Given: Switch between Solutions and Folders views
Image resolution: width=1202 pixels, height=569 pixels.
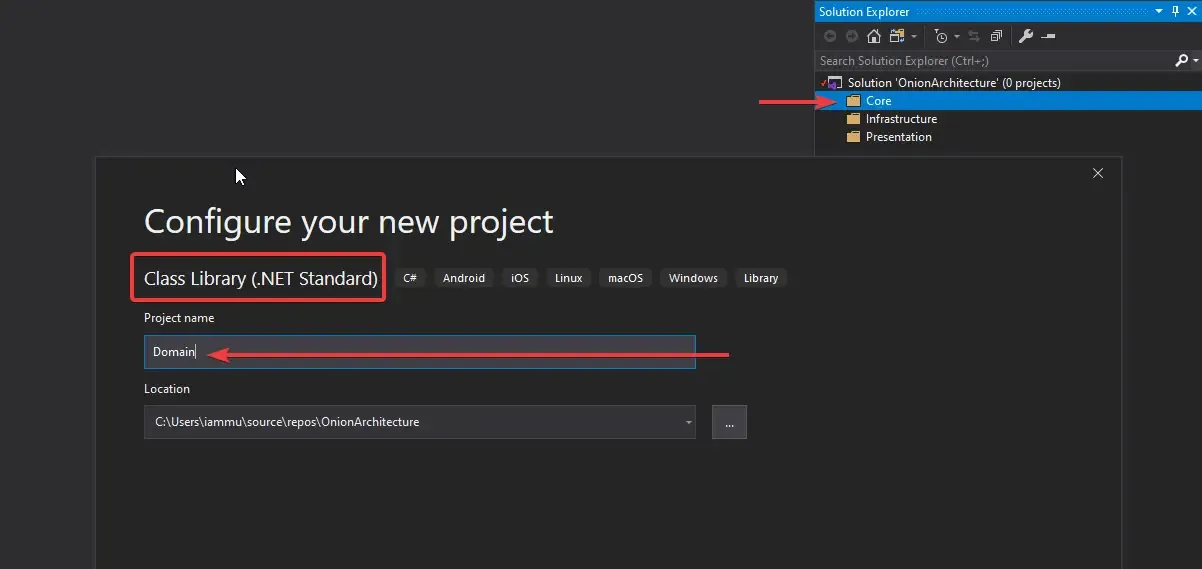Looking at the screenshot, I should 896,36.
